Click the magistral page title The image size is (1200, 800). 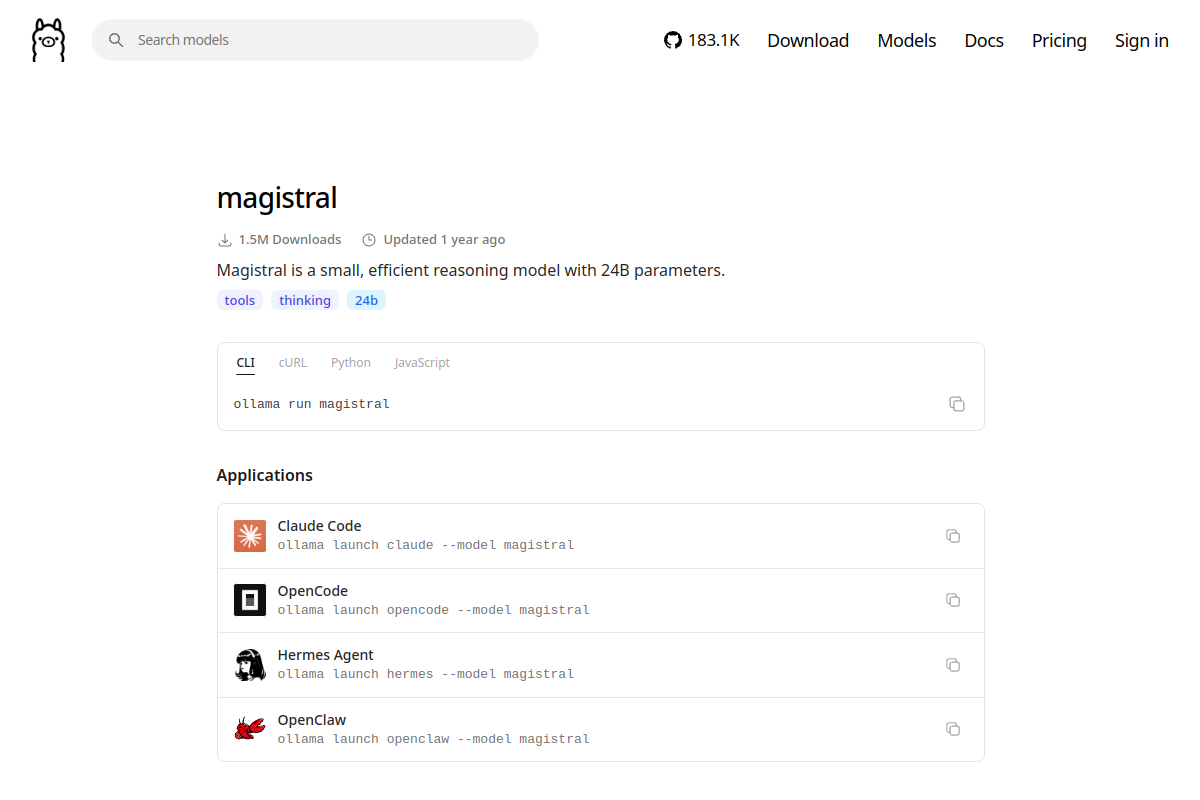point(277,198)
